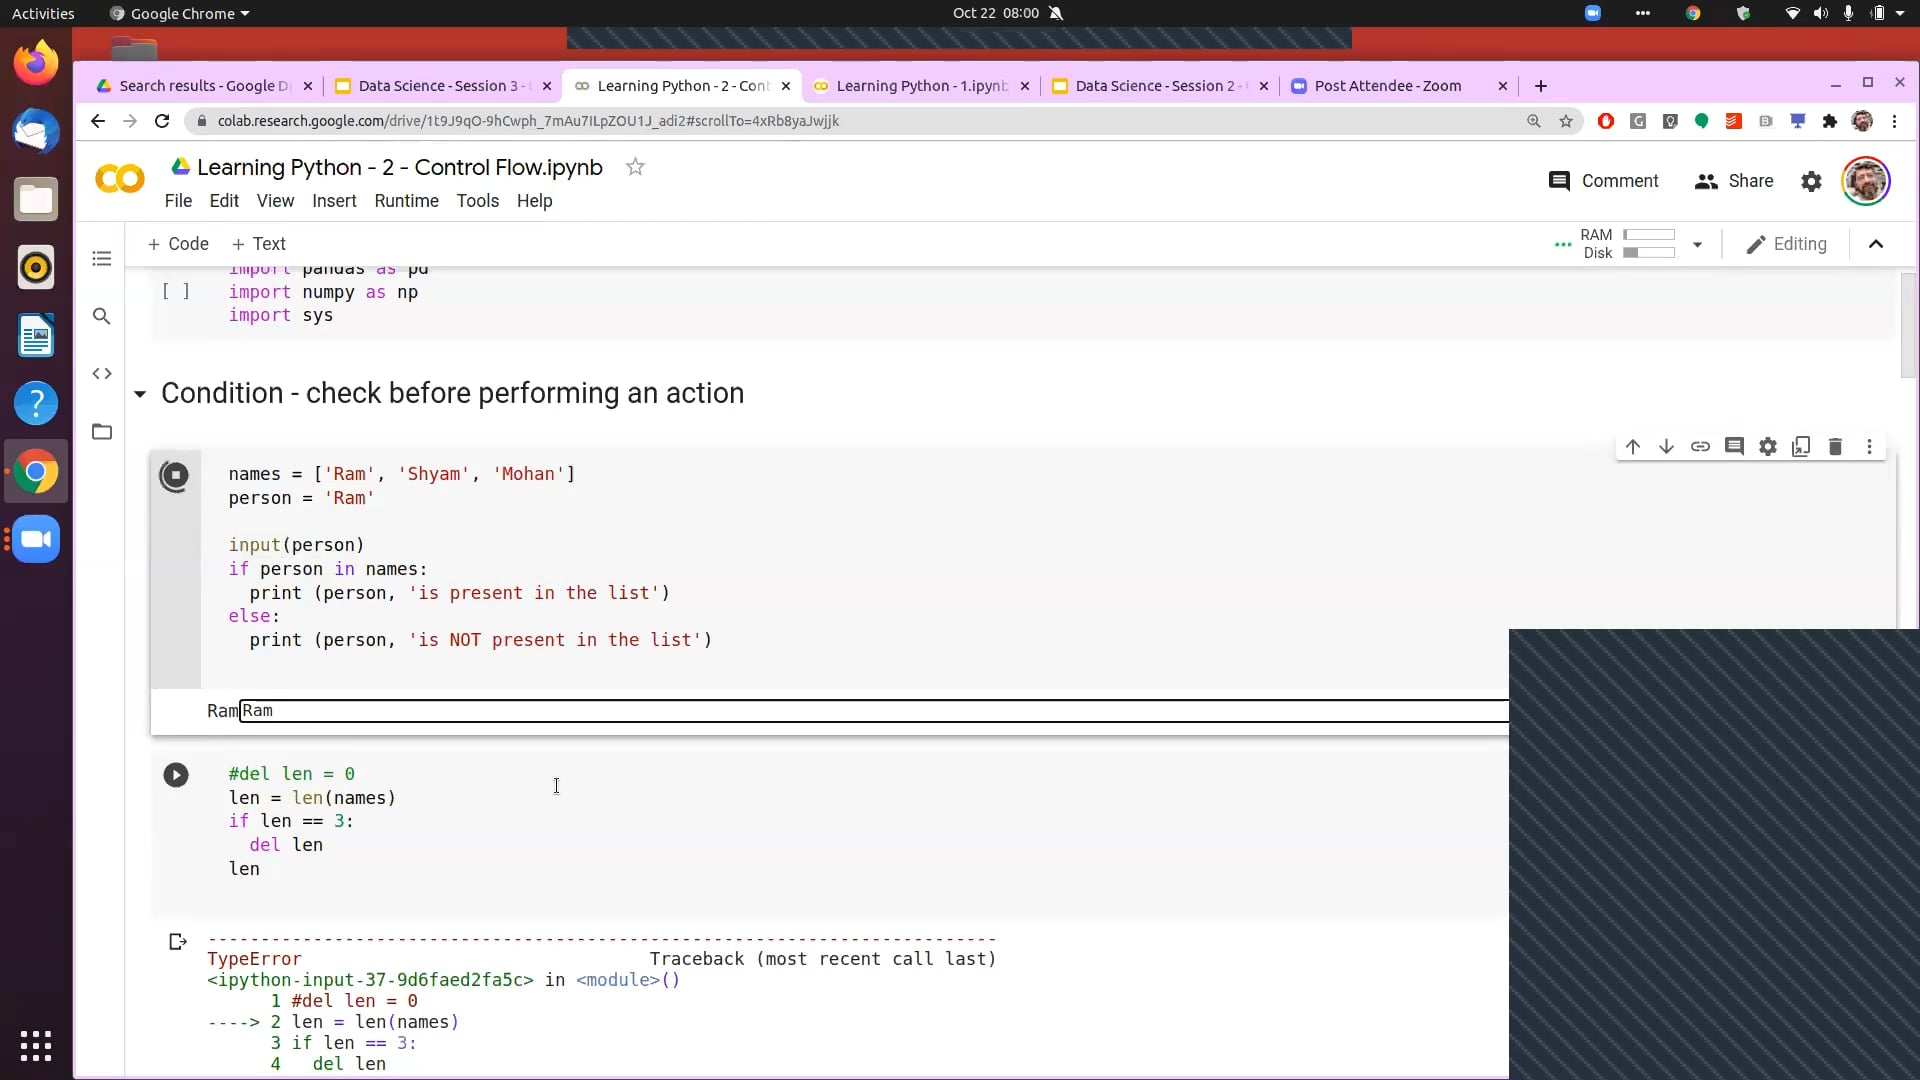Open the Runtime menu
1920x1080 pixels.
click(x=406, y=201)
